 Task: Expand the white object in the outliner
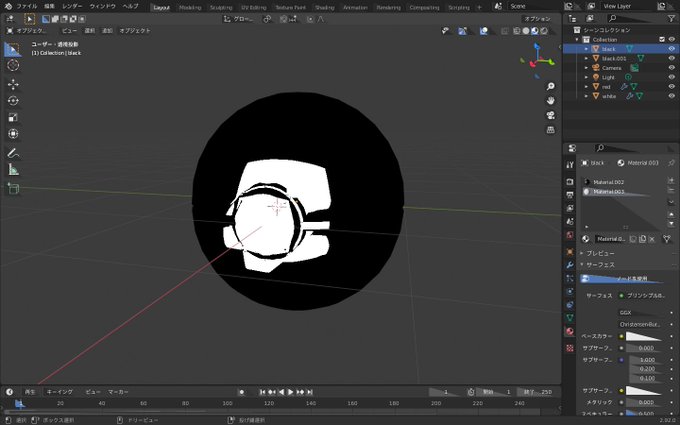tap(586, 96)
